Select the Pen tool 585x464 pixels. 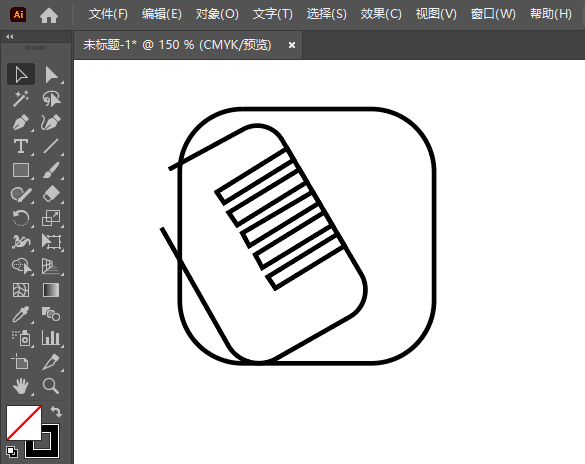coord(21,122)
